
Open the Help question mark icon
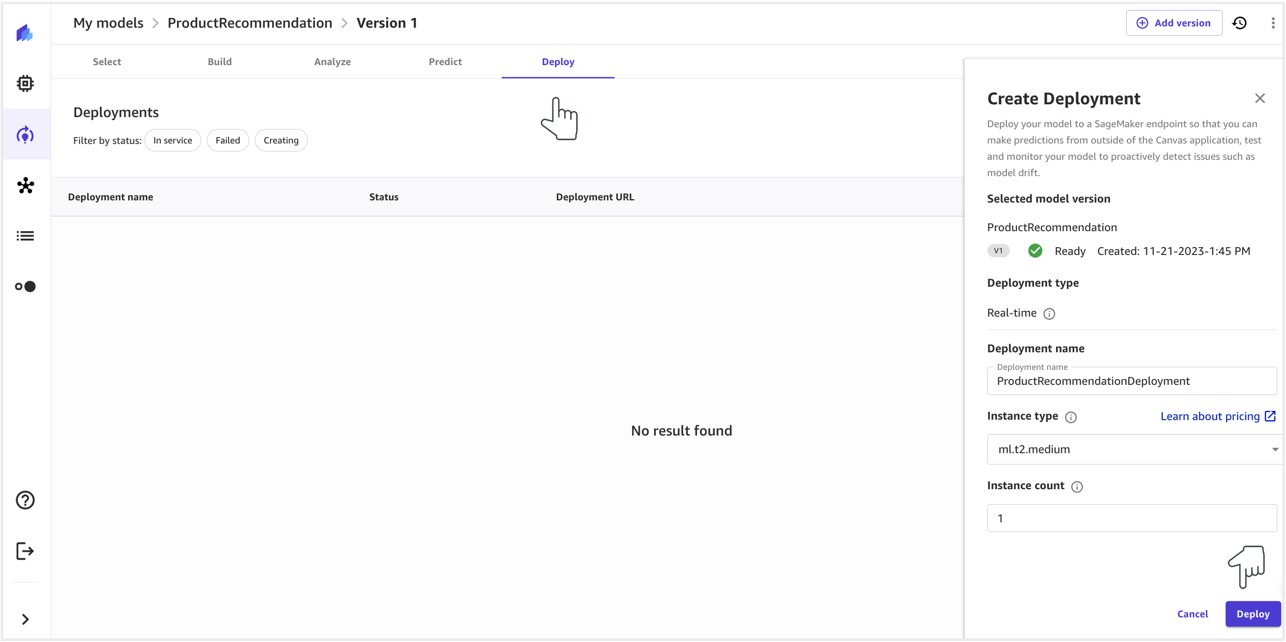[25, 500]
